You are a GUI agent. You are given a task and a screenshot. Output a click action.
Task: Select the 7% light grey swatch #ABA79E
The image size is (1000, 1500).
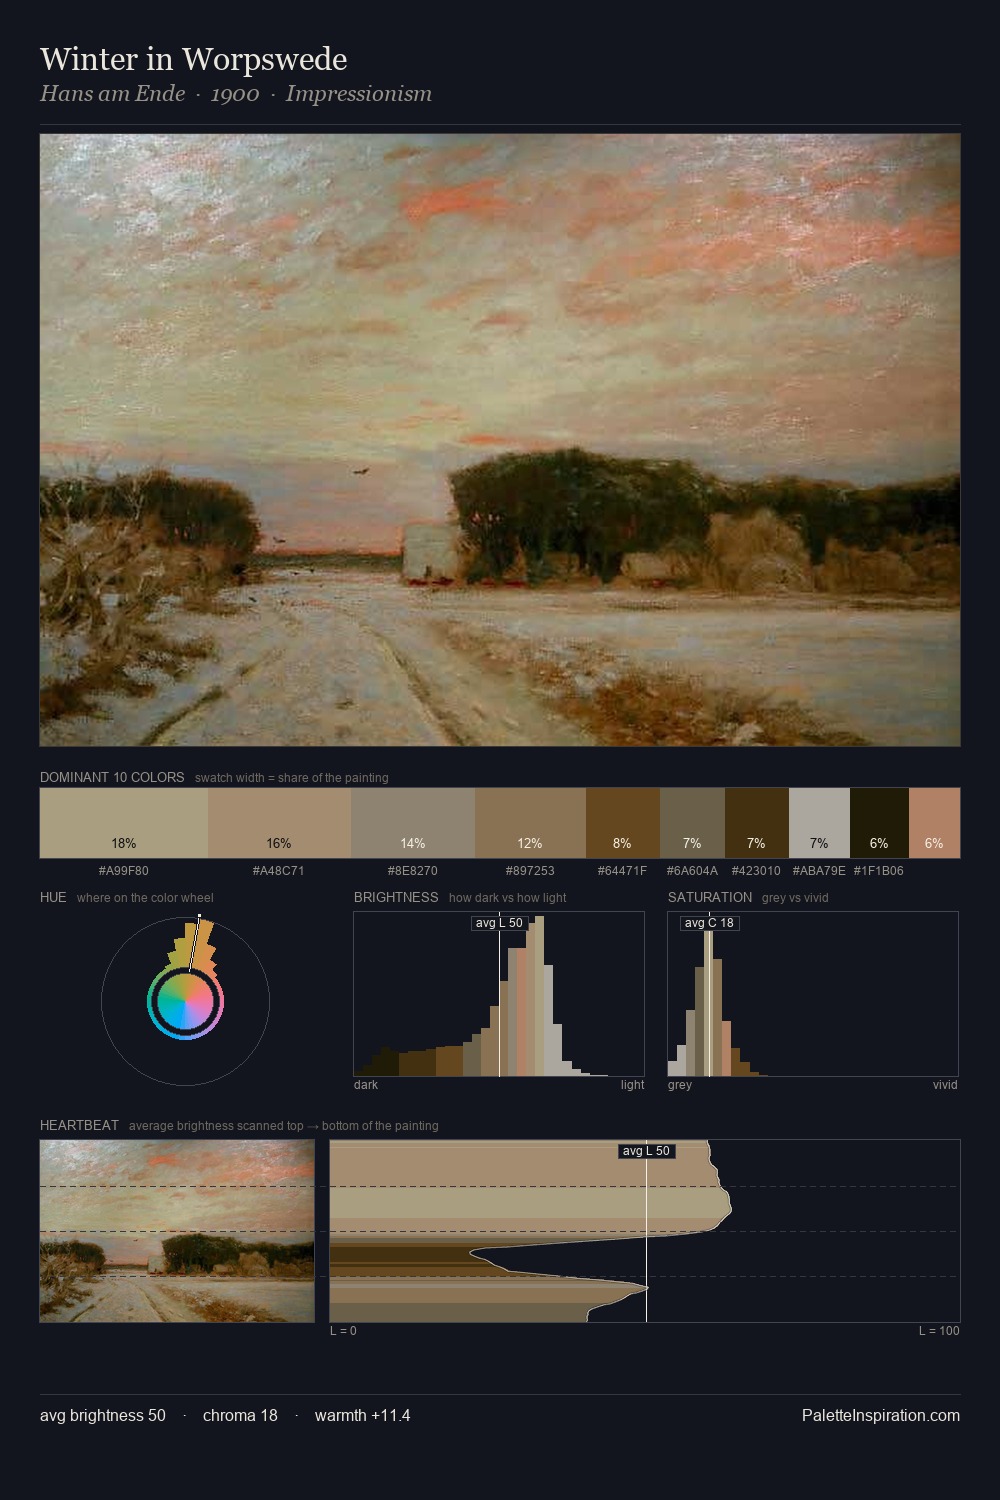(819, 823)
